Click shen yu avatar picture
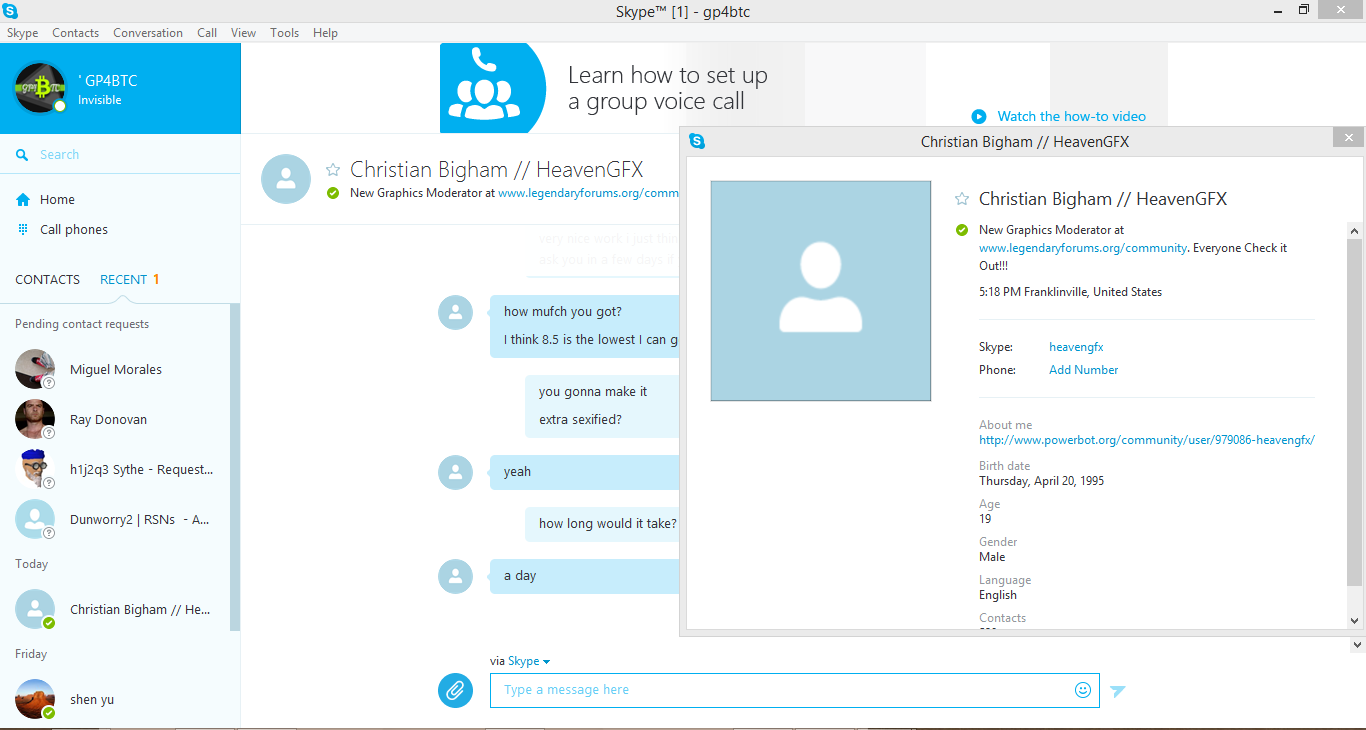 click(x=35, y=699)
